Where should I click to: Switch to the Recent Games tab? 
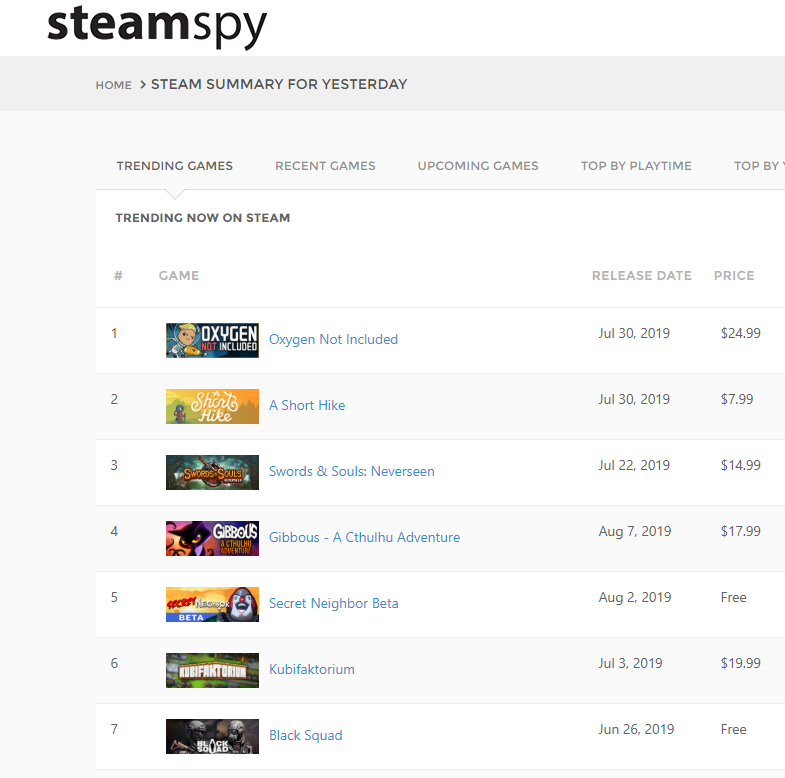325,166
